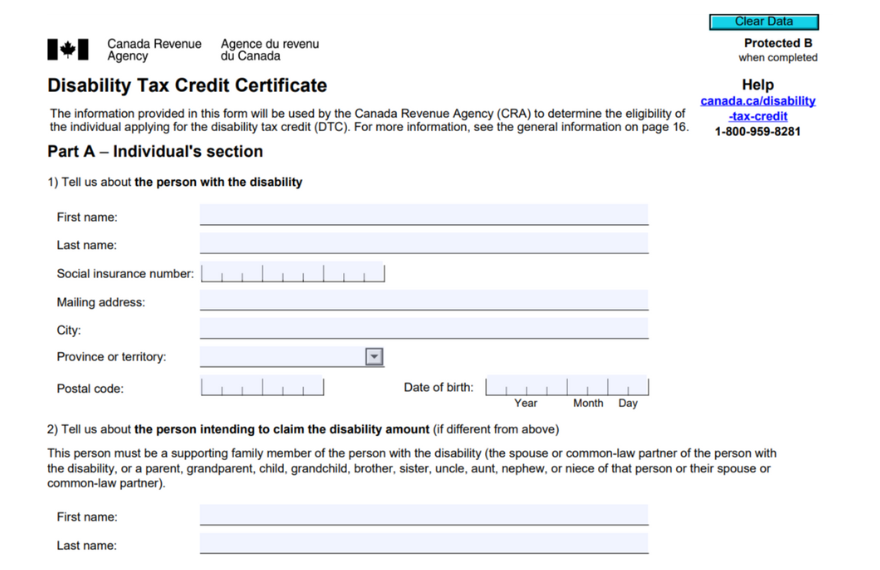
Task: Select the claimant's Last name field in section 2
Action: (x=423, y=544)
